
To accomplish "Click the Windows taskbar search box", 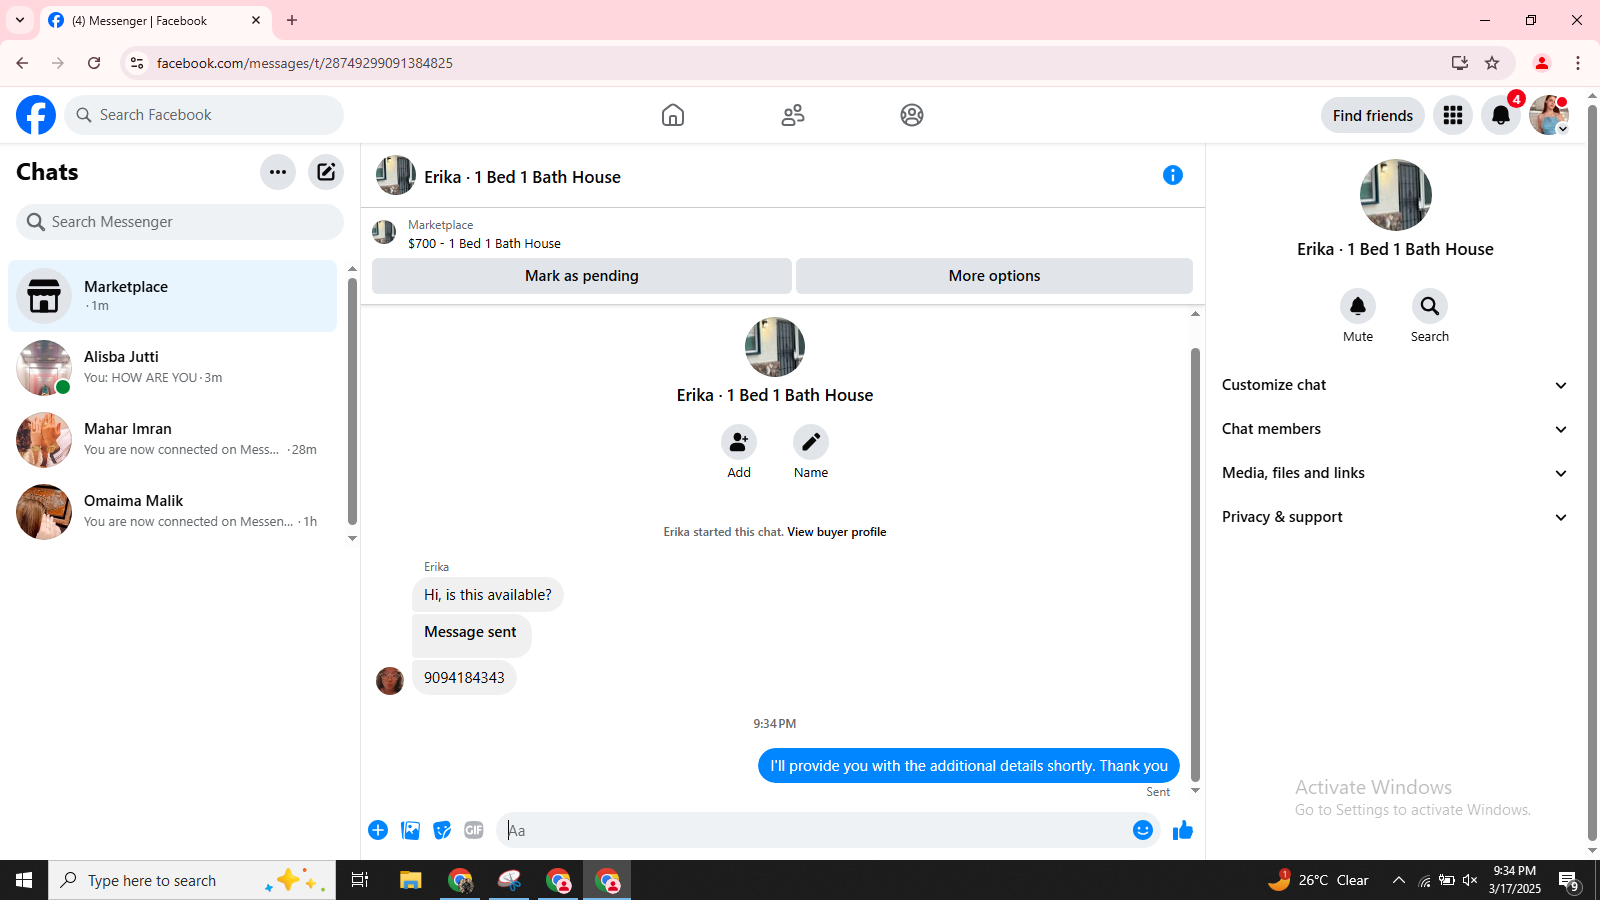I will [192, 880].
